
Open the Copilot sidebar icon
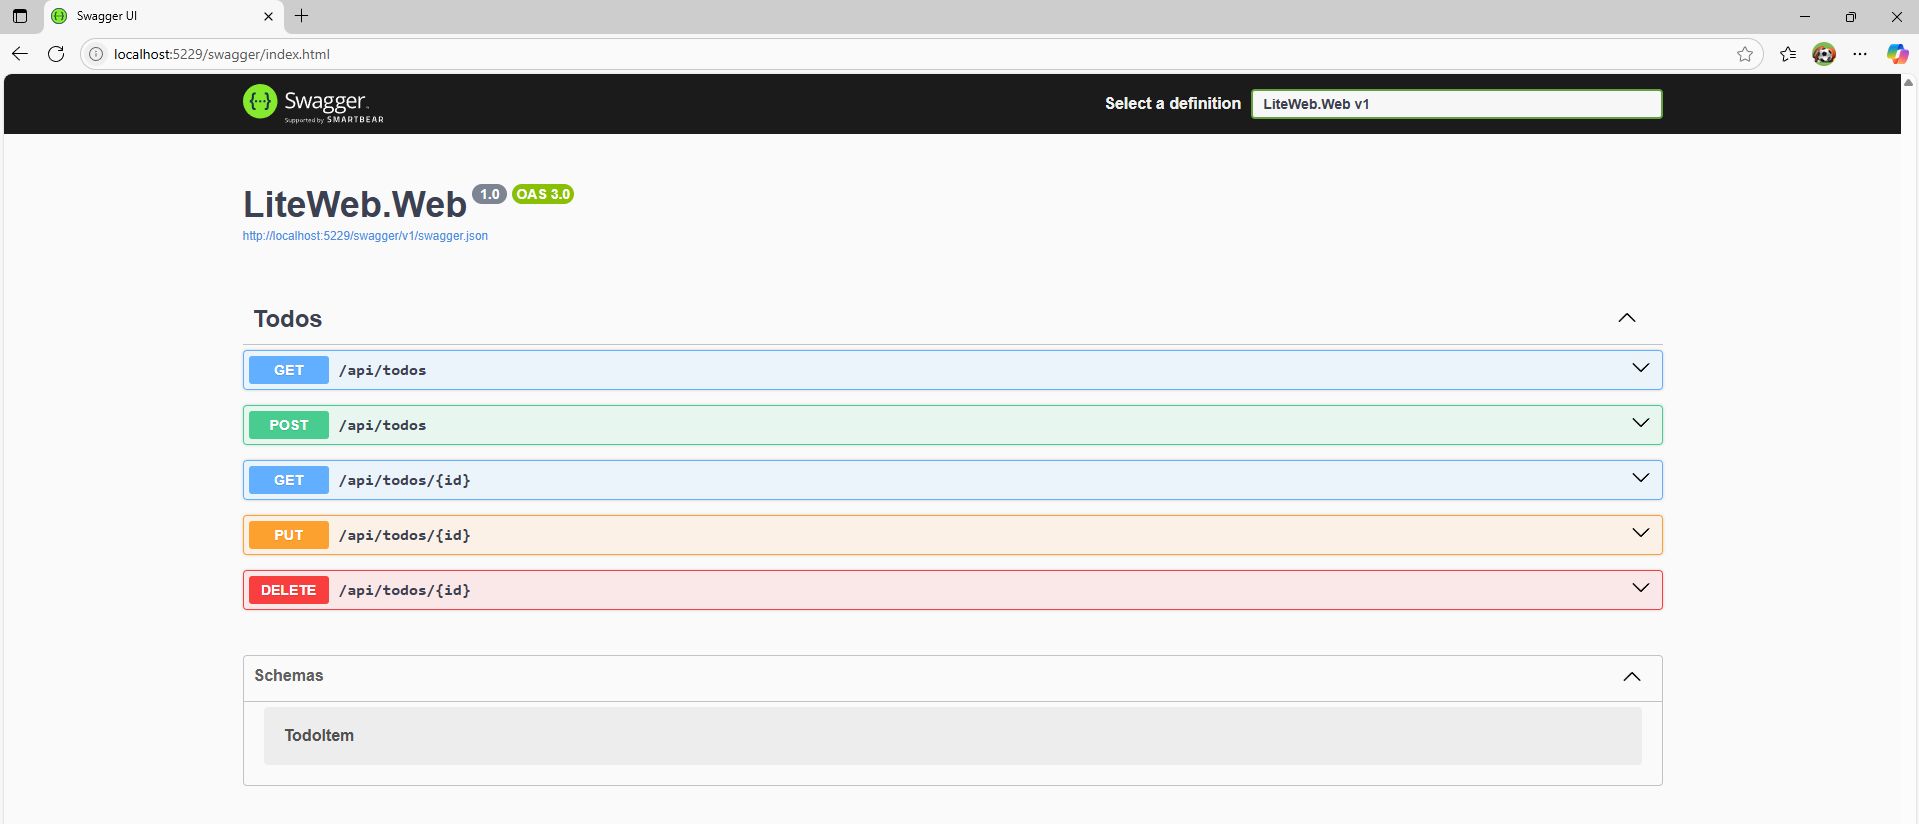(1897, 54)
